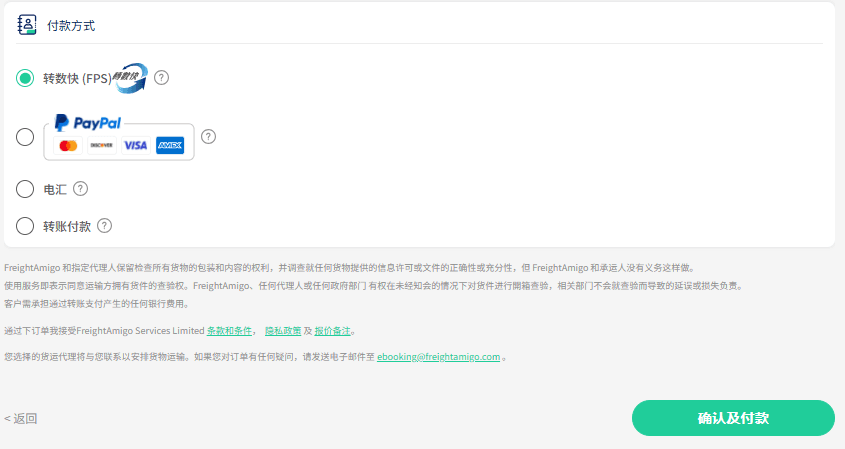Click the 付款方式 heading text

(x=71, y=26)
